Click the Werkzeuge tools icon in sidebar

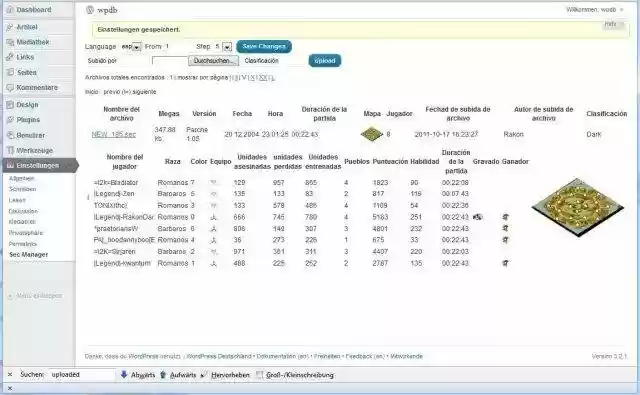[x=10, y=151]
